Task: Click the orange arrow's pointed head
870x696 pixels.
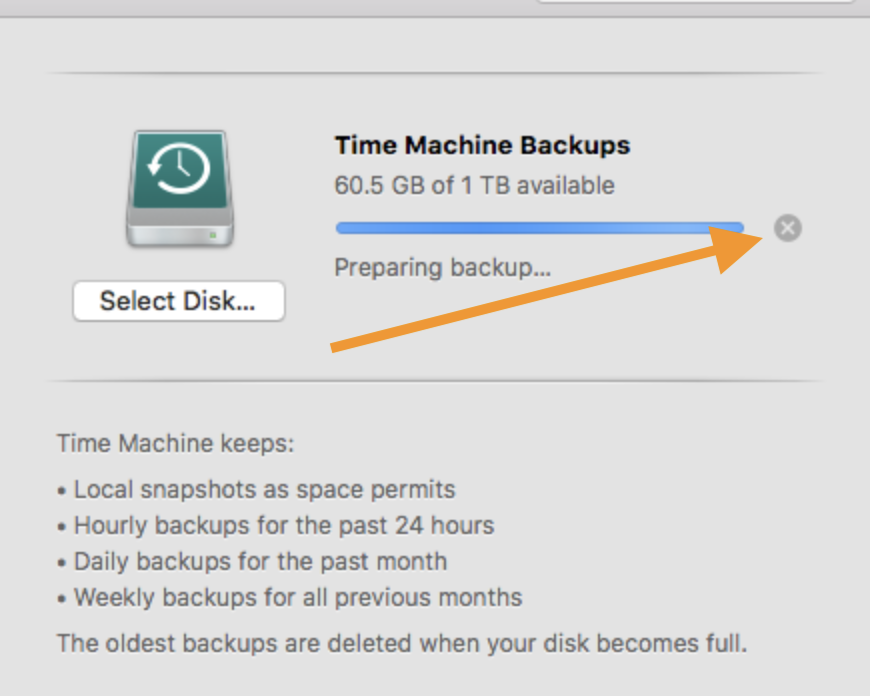Action: pos(737,245)
